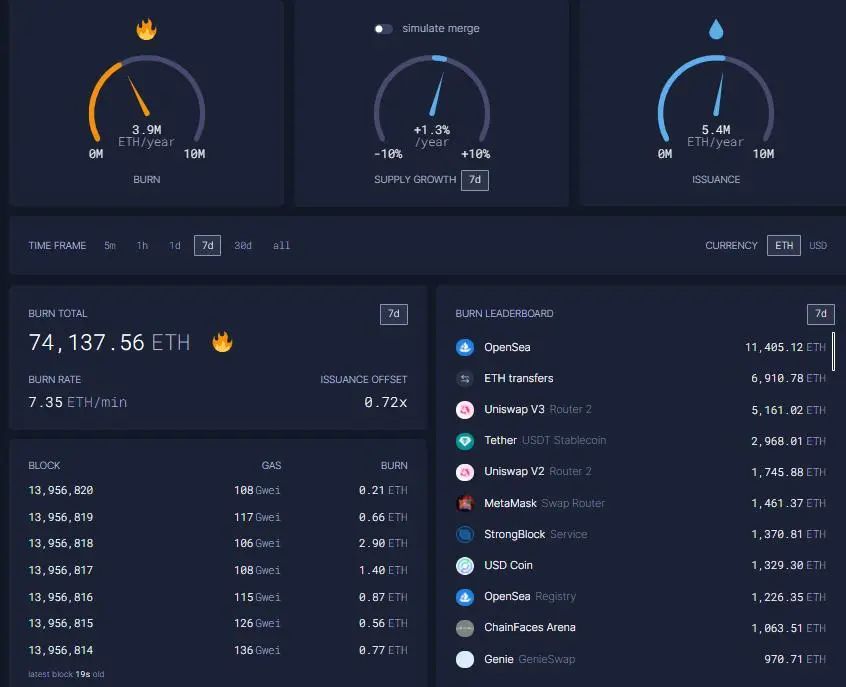Open the Uniswap V2 Router 2 entry
This screenshot has width=846, height=687.
(537, 471)
